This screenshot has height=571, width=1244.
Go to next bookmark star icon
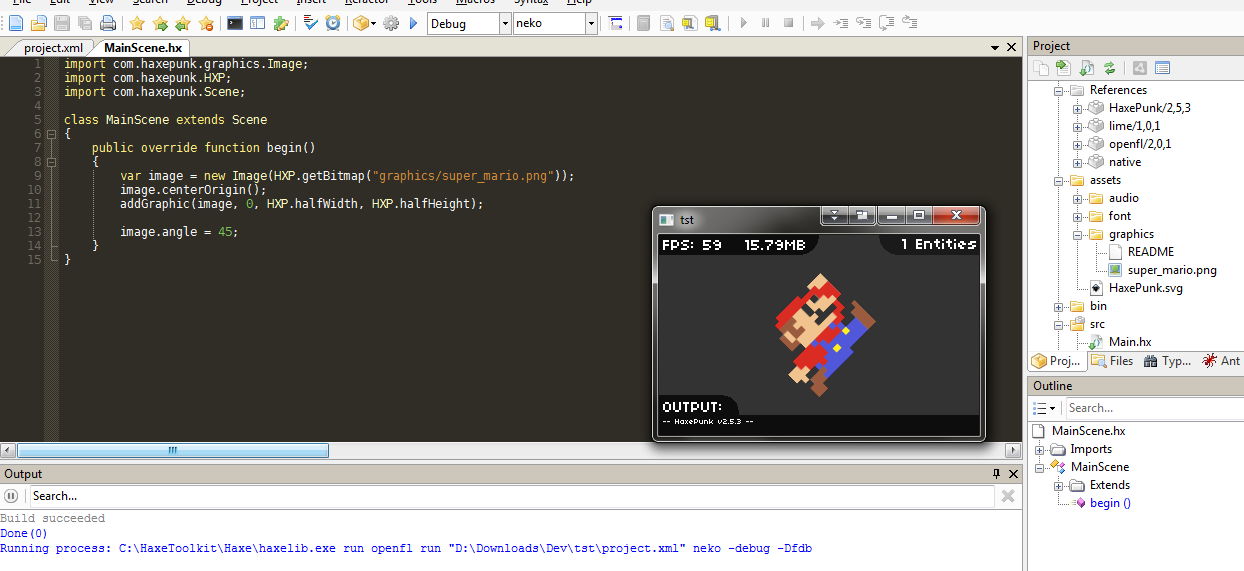[x=160, y=23]
